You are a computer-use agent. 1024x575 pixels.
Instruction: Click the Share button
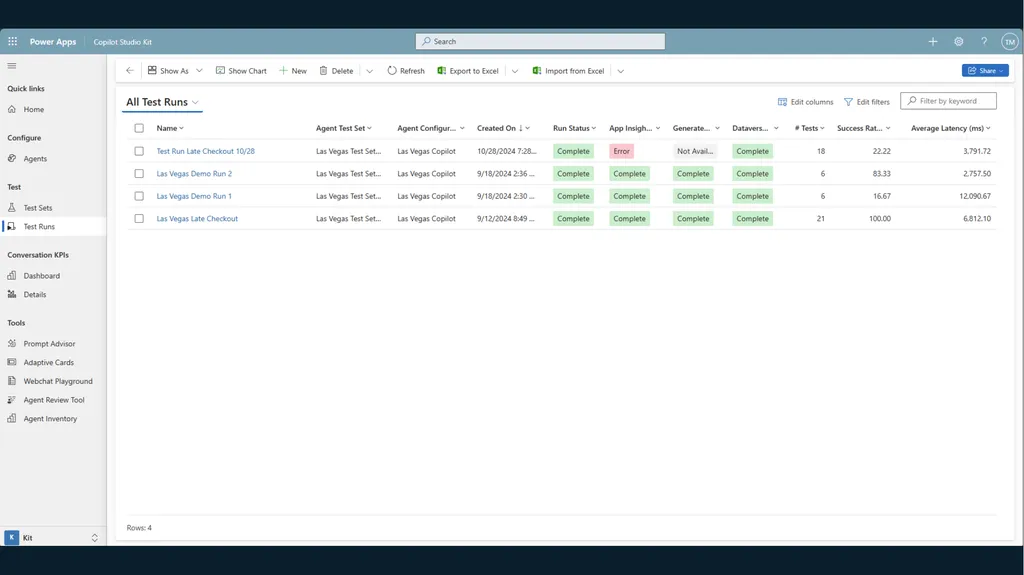tap(985, 71)
